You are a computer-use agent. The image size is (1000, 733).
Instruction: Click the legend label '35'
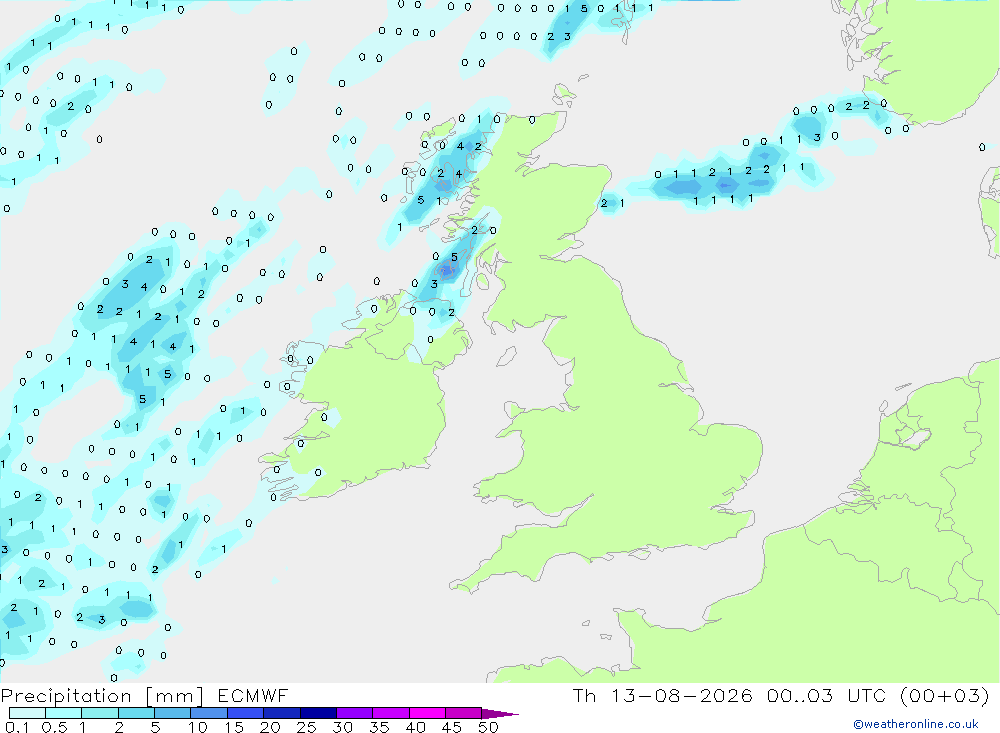[x=379, y=727]
